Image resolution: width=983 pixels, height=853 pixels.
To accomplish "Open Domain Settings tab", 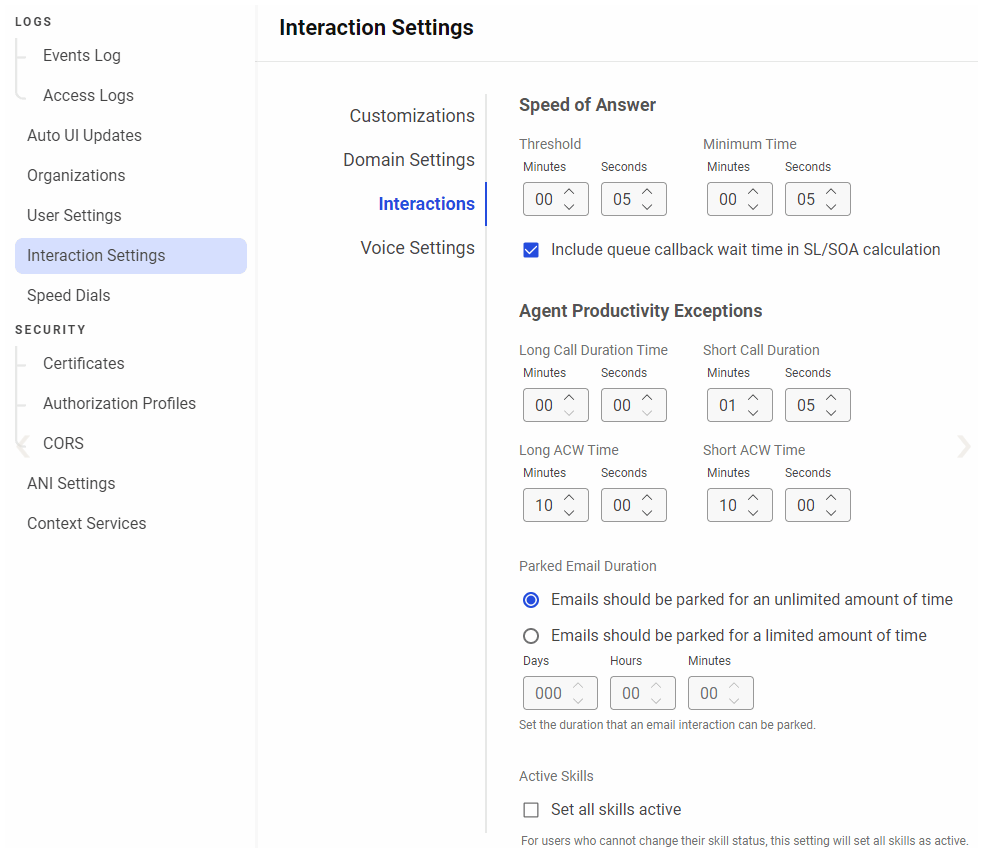I will click(409, 160).
